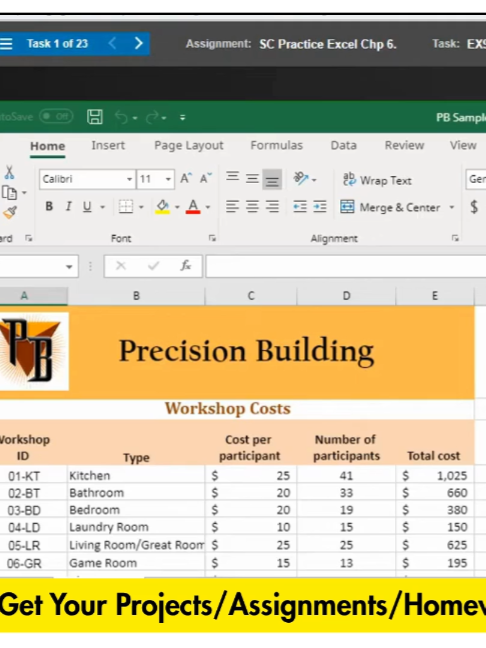Image resolution: width=486 pixels, height=648 pixels.
Task: Open the Page Layout tab
Action: click(189, 145)
